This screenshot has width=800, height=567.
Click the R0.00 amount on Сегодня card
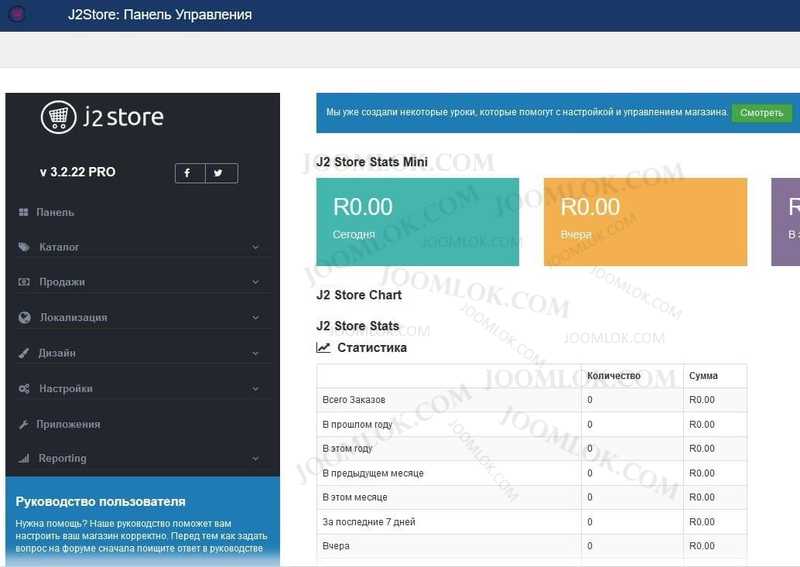363,207
